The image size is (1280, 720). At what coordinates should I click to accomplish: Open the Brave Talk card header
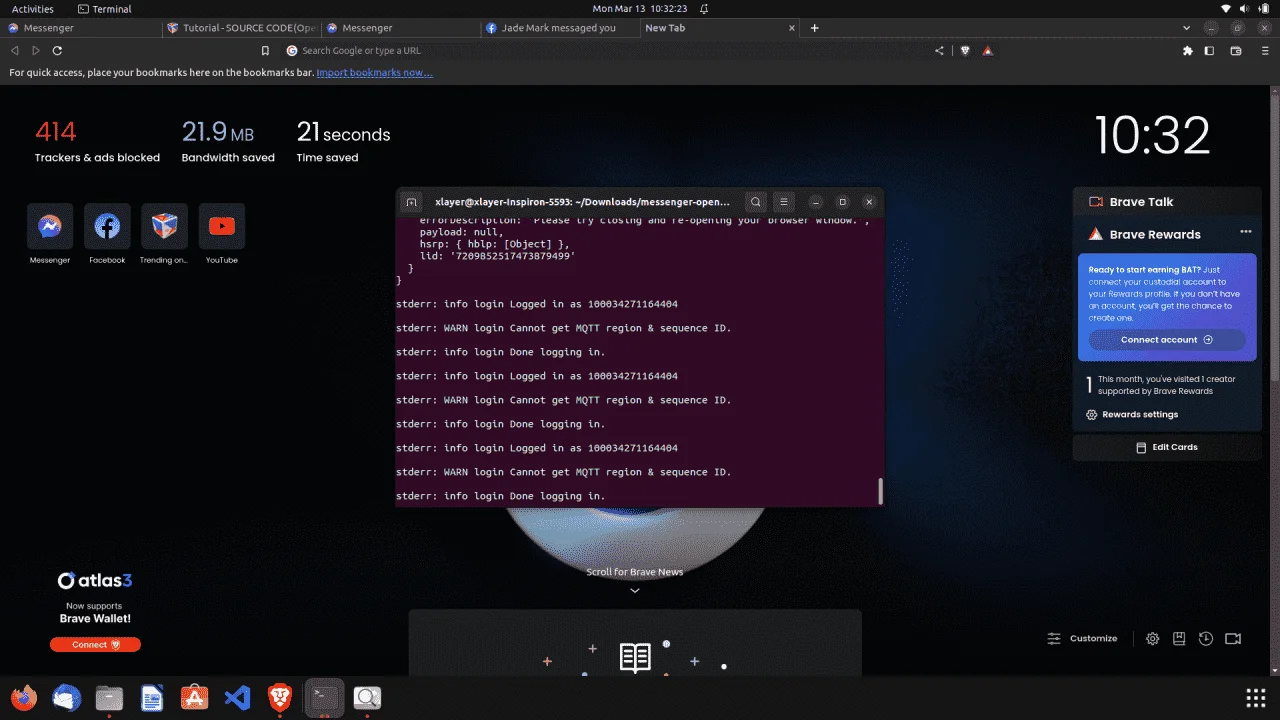coord(1167,202)
